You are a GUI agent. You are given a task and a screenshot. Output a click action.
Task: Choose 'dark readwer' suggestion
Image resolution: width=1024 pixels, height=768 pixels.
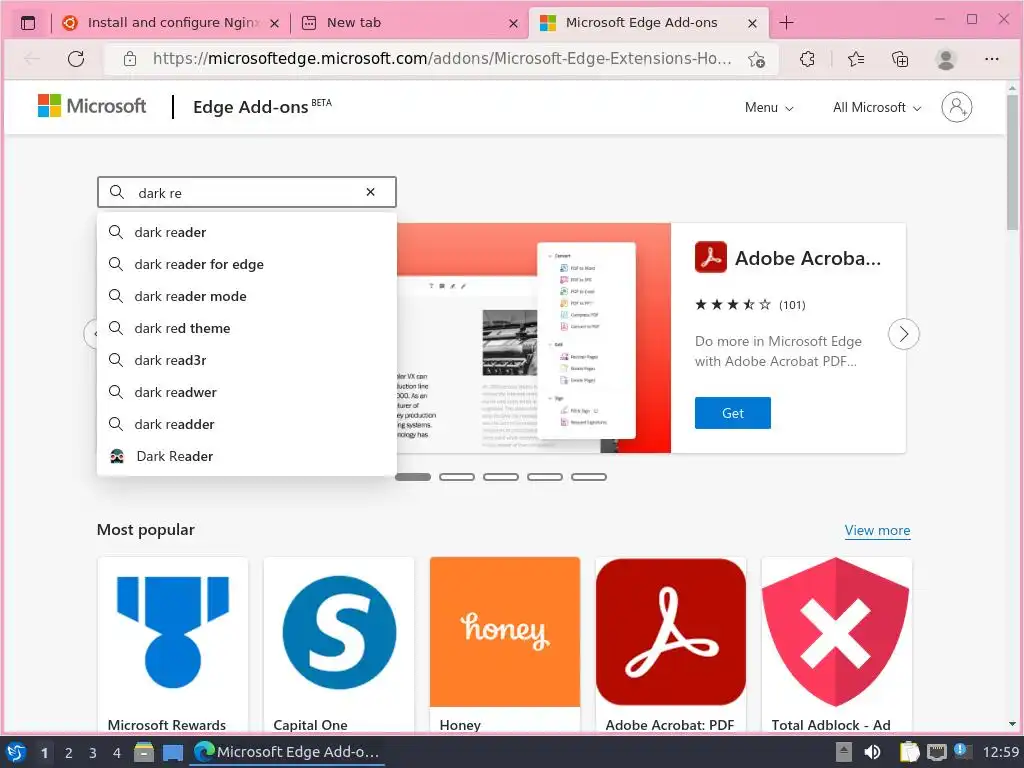tap(247, 392)
